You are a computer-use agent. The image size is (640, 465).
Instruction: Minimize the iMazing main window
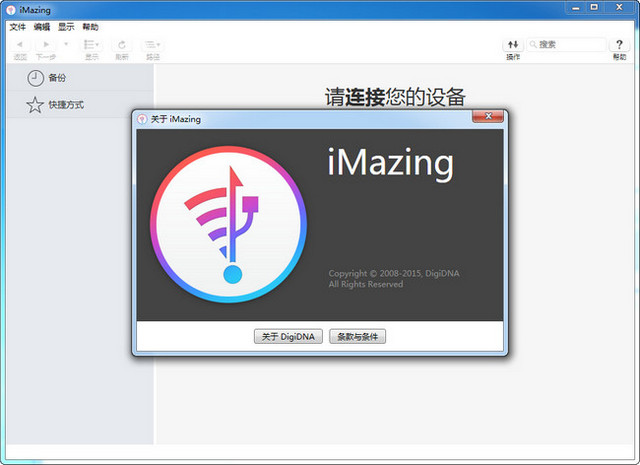click(576, 8)
